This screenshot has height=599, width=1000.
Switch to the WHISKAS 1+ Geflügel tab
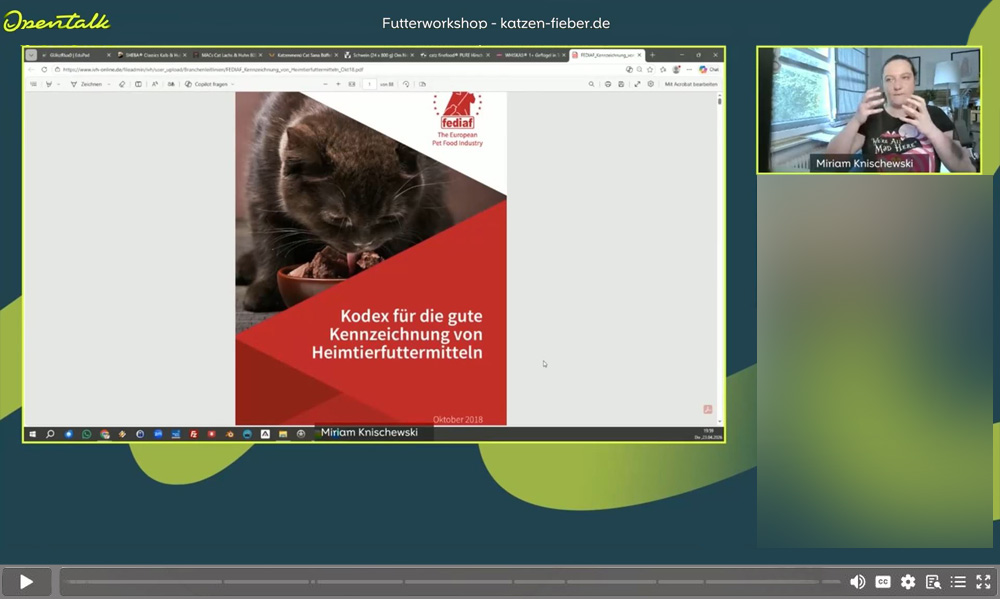pos(531,55)
